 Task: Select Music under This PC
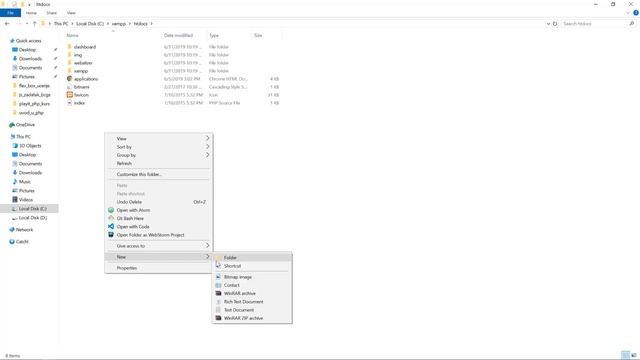24,182
